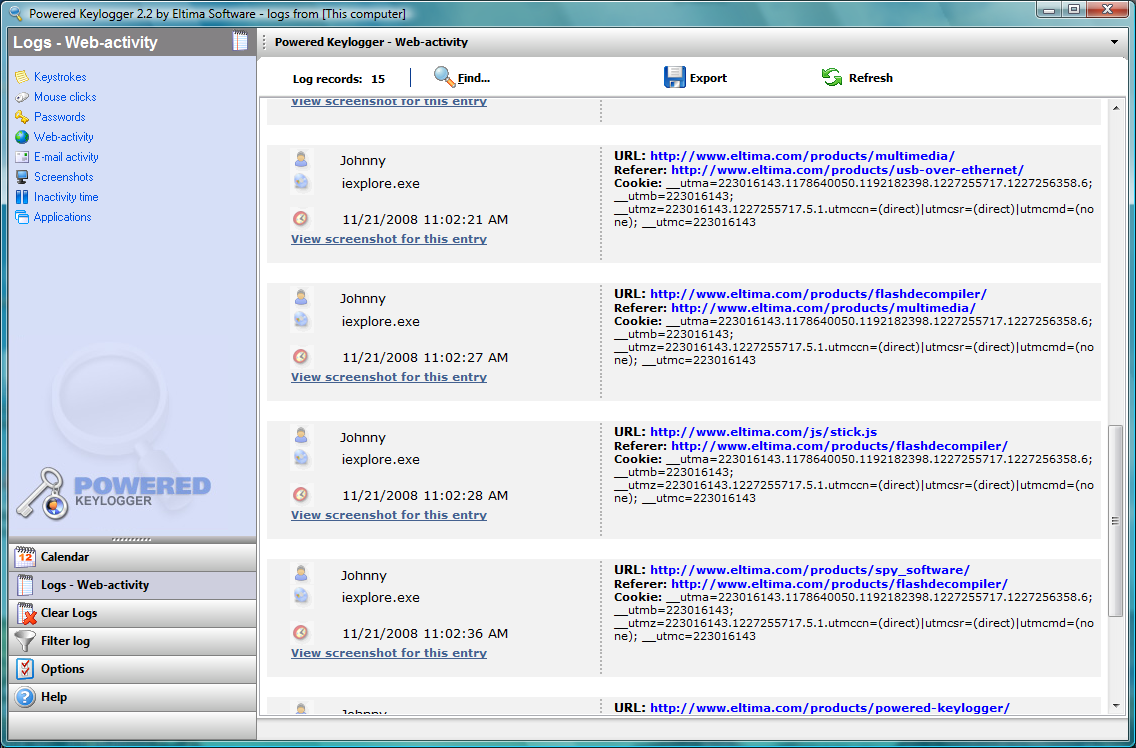The image size is (1136, 748).
Task: Click the iexplore icon in flashdecompiler entry
Action: click(301, 320)
